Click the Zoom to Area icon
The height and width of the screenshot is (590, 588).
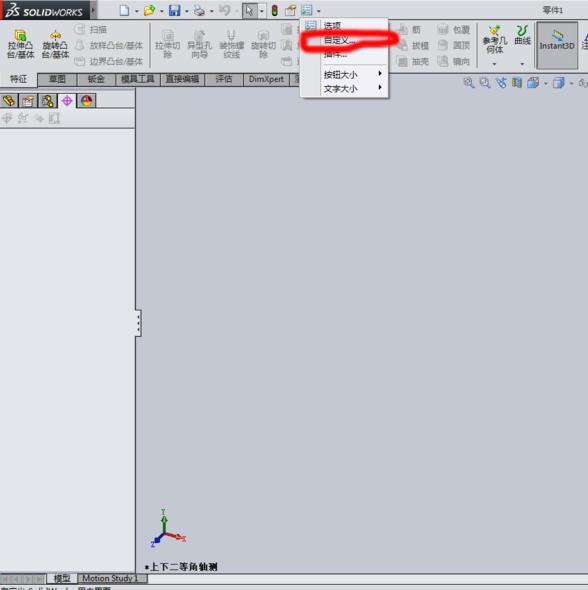pyautogui.click(x=485, y=82)
